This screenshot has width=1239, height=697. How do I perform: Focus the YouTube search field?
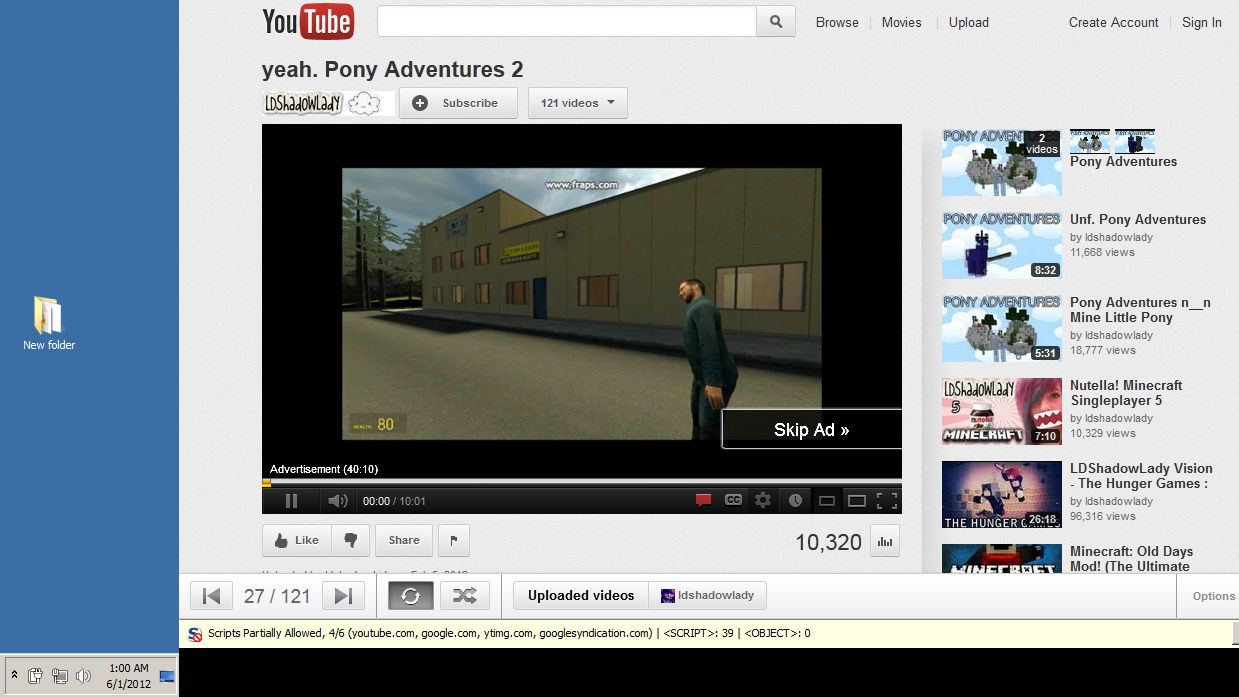pos(566,21)
